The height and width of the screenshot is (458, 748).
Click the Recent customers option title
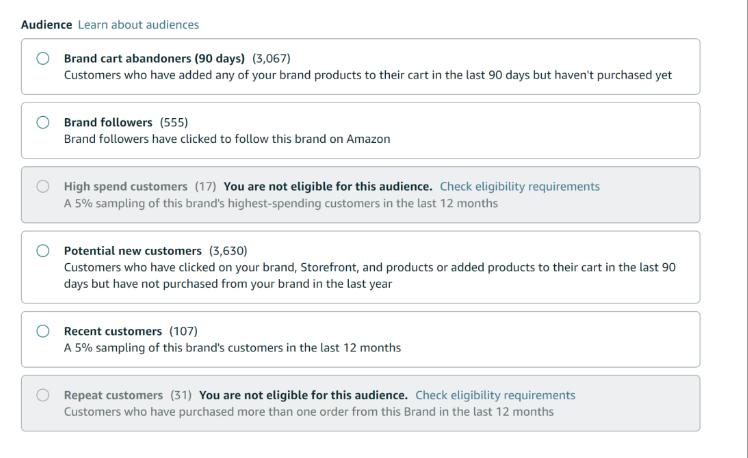click(112, 331)
